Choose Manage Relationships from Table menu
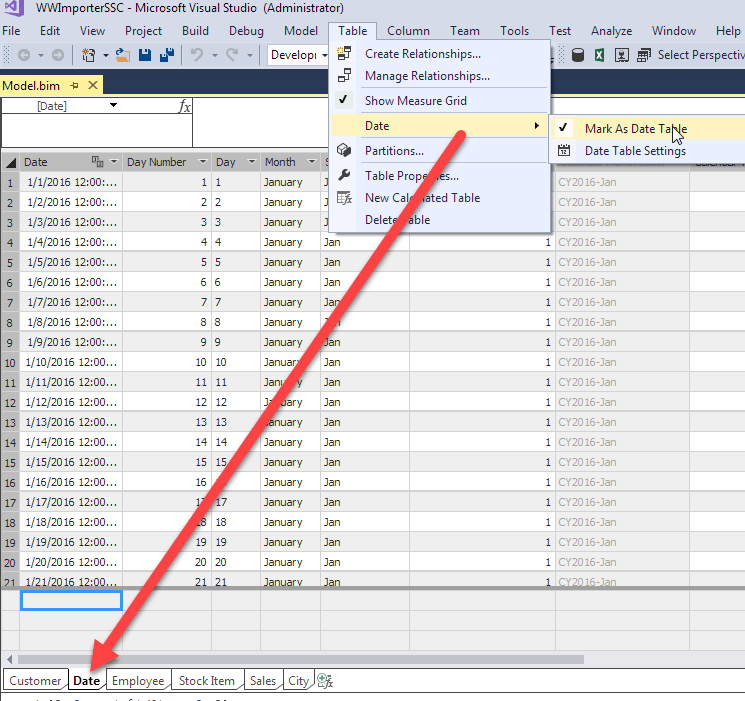Image resolution: width=745 pixels, height=701 pixels. [x=427, y=76]
